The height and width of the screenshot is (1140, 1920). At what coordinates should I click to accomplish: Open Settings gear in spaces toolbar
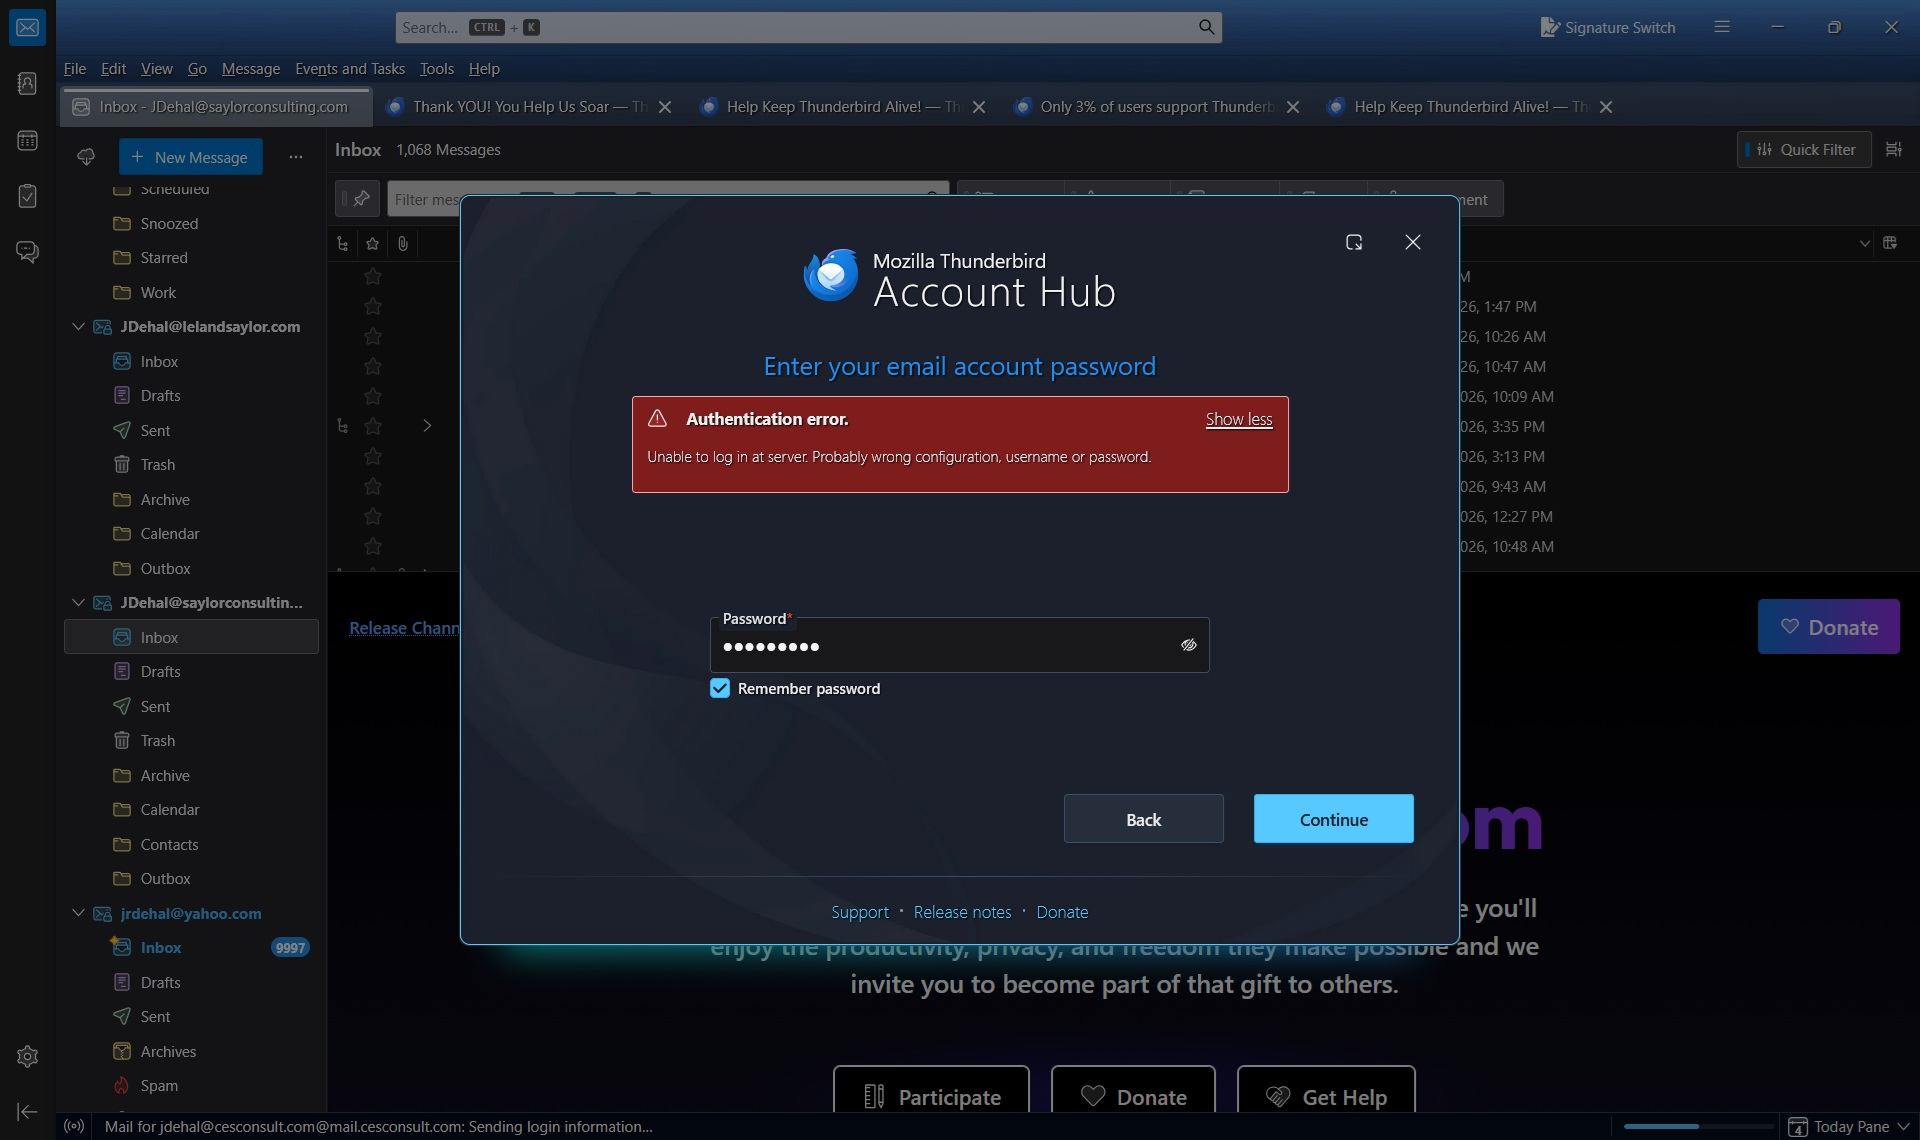(27, 1057)
